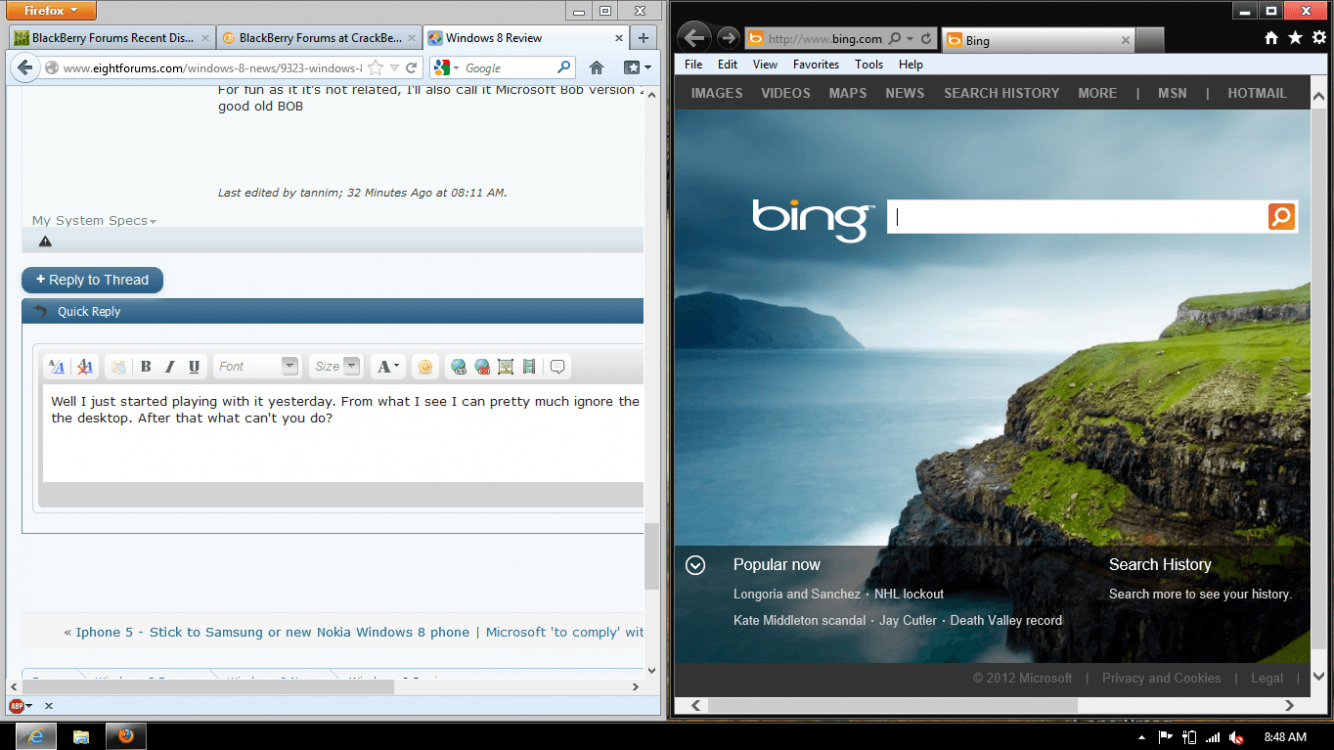Open Internet Explorer favorites star
Screen dimensions: 1334x750
coord(1295,38)
